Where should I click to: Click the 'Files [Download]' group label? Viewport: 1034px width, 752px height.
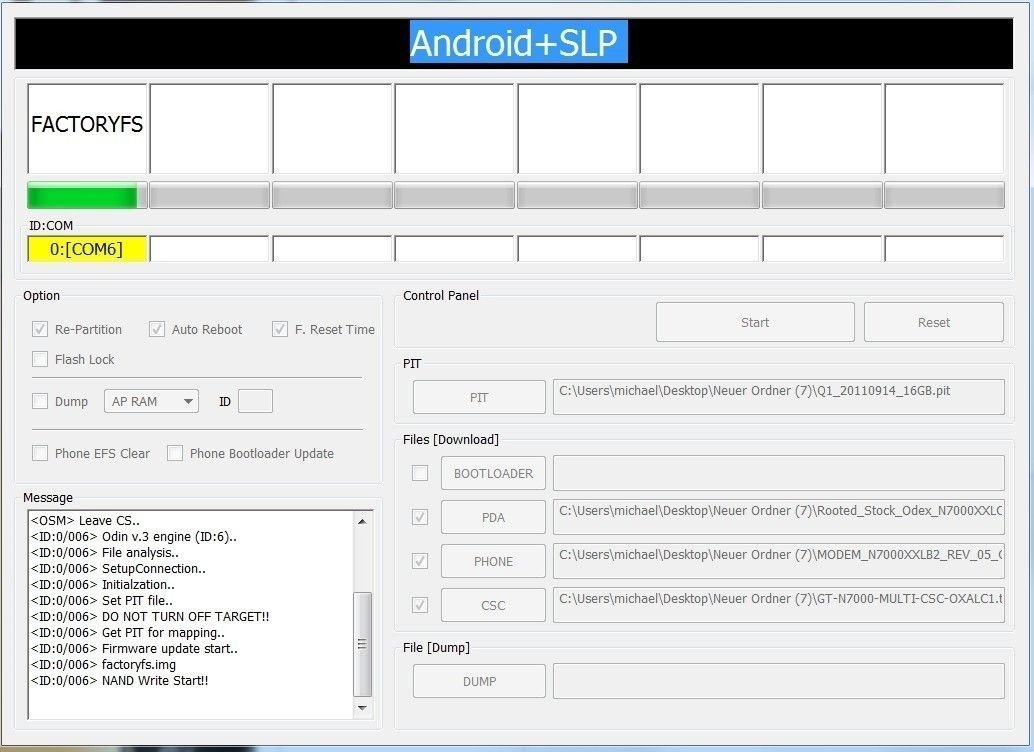pos(451,440)
